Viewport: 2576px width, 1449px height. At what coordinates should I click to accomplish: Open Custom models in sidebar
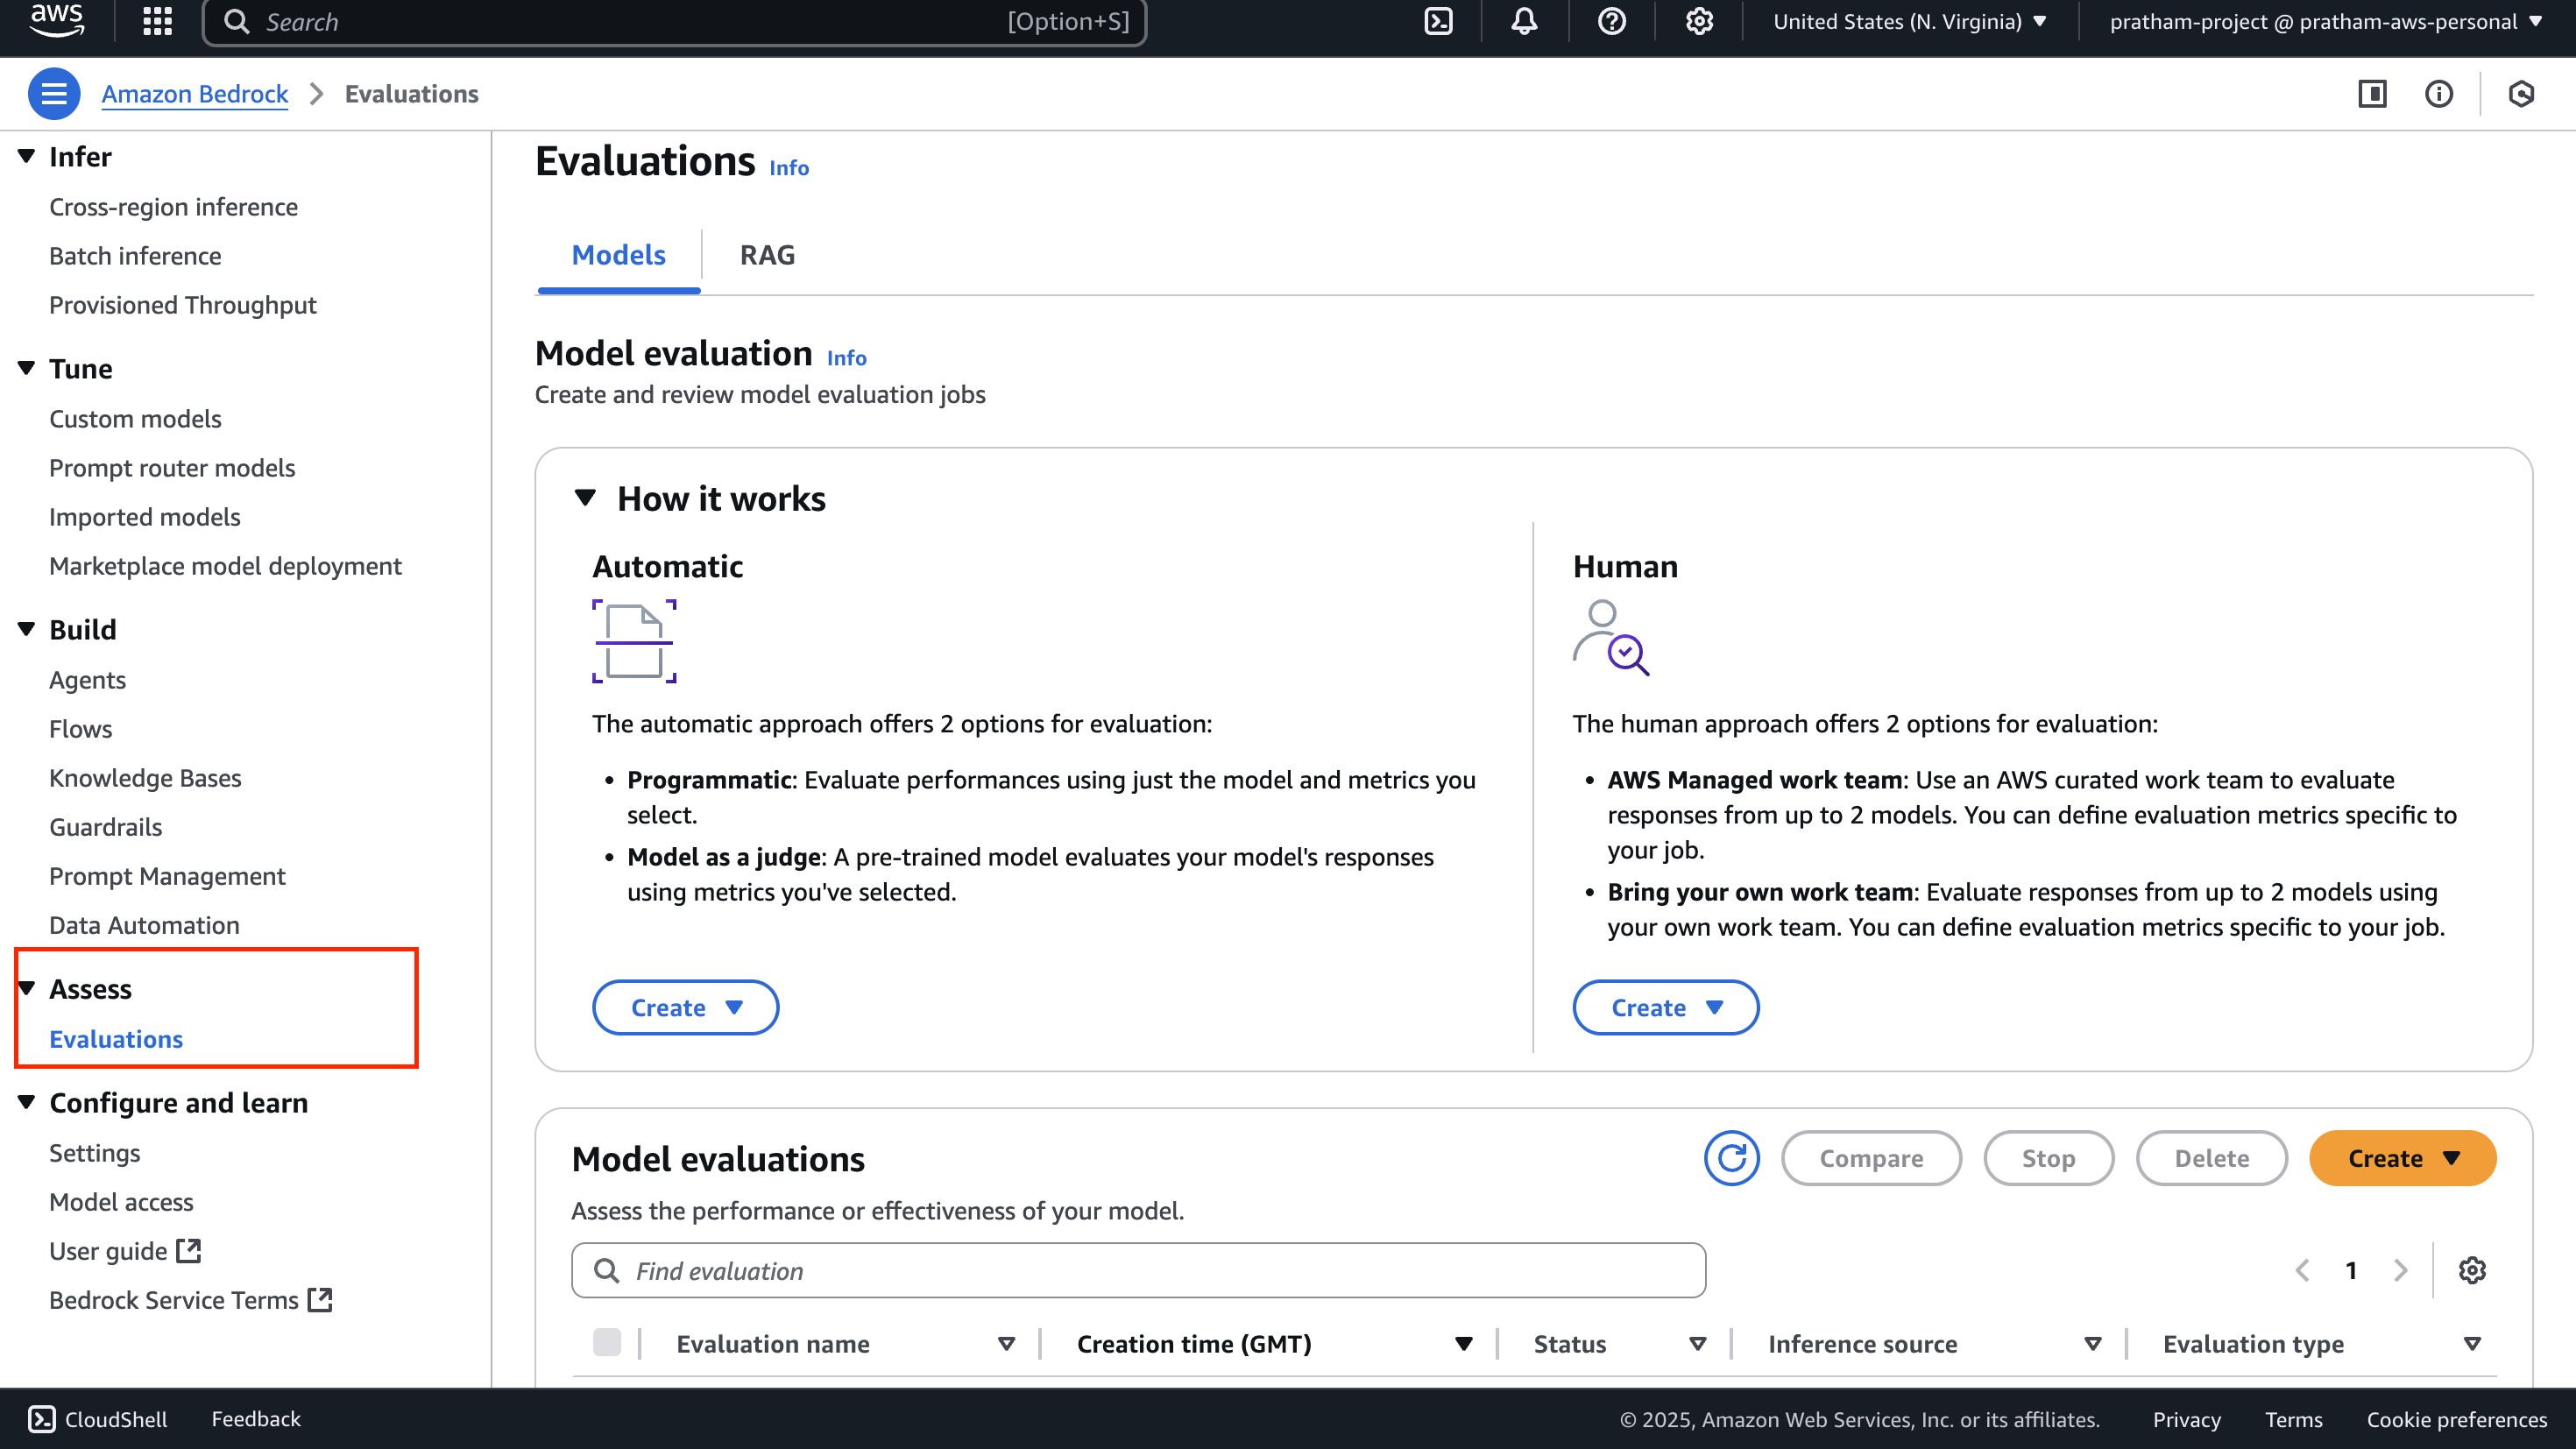click(135, 419)
